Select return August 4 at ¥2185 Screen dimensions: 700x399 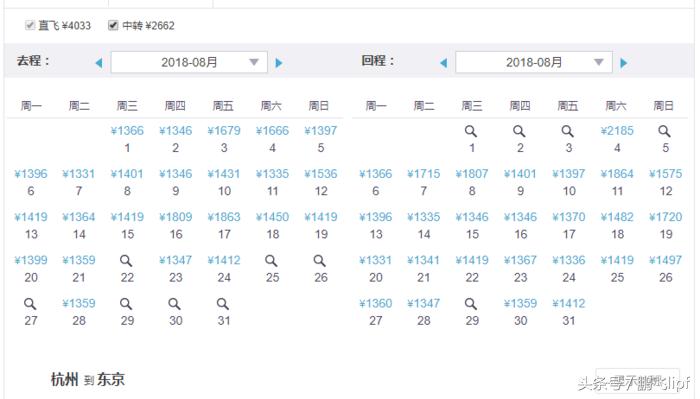[617, 131]
